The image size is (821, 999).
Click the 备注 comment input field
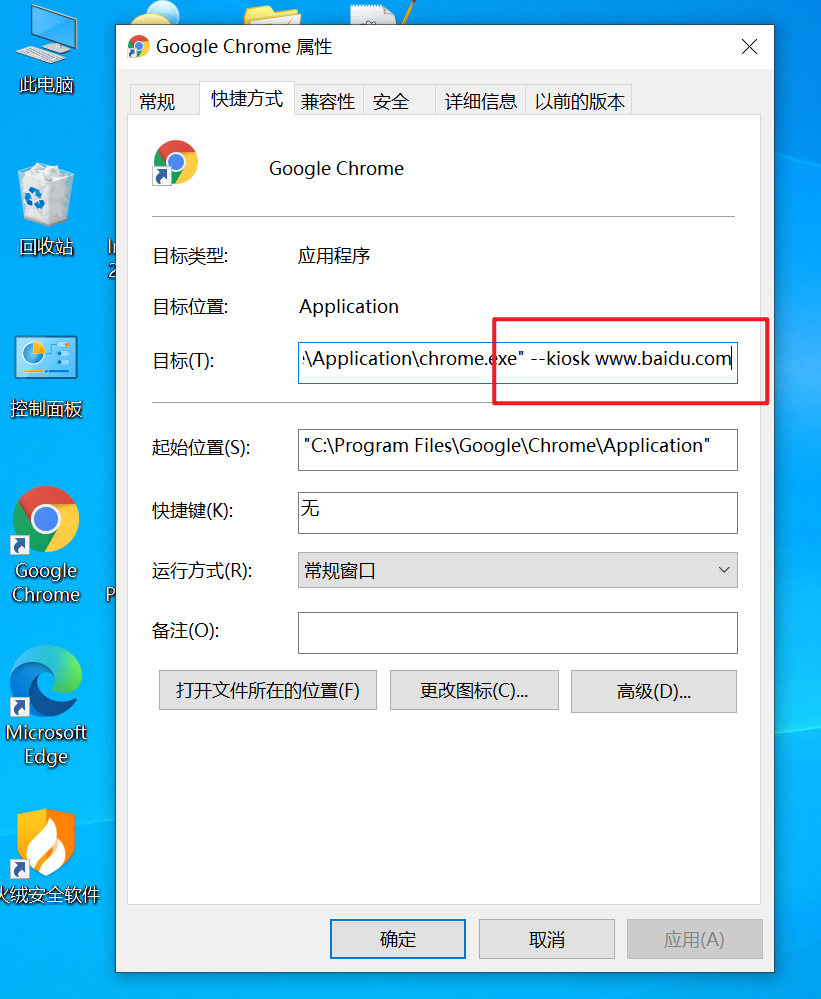[517, 633]
